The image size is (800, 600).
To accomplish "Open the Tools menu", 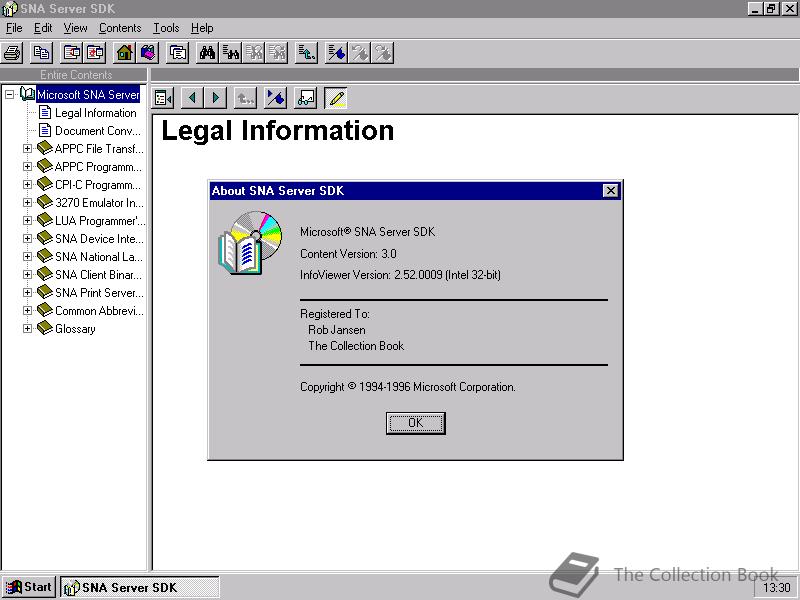I will coord(166,28).
